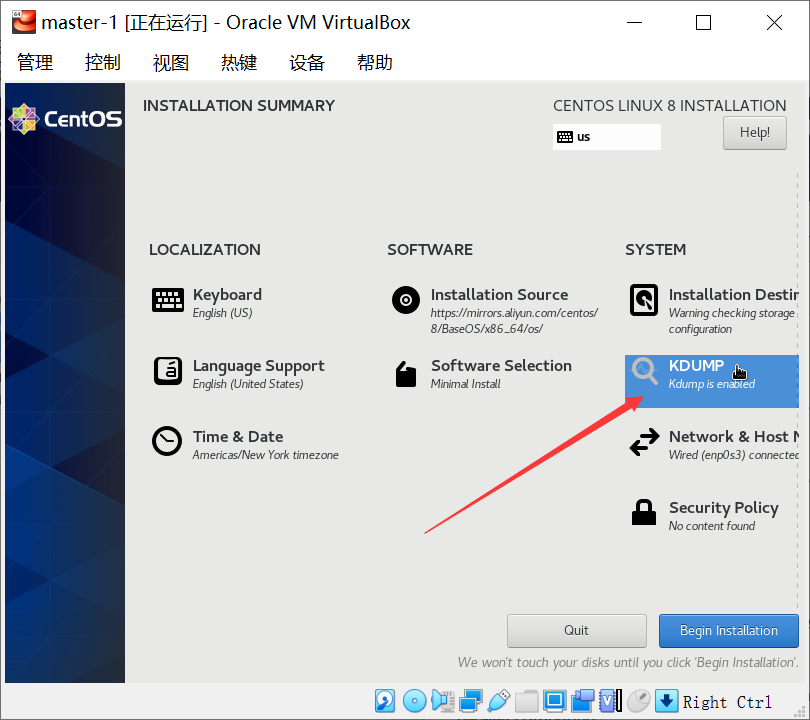Click the Software Selection heading text
Image resolution: width=810 pixels, height=720 pixels.
pyautogui.click(x=501, y=365)
